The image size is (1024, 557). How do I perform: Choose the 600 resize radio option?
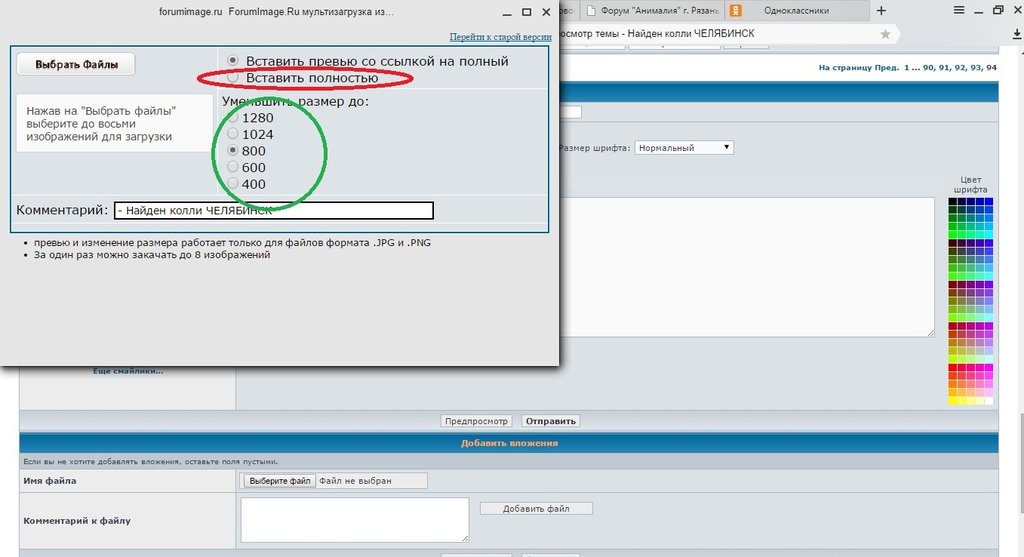tap(232, 167)
